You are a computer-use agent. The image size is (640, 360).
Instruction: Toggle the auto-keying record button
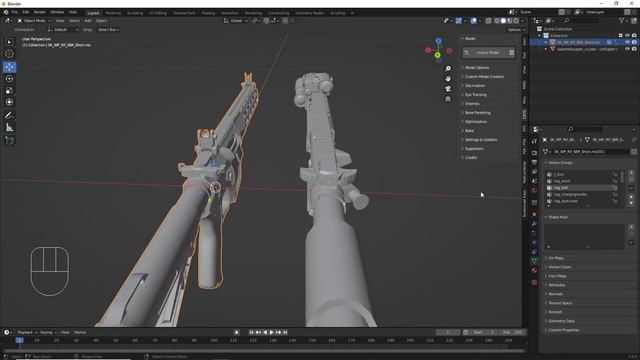236,332
